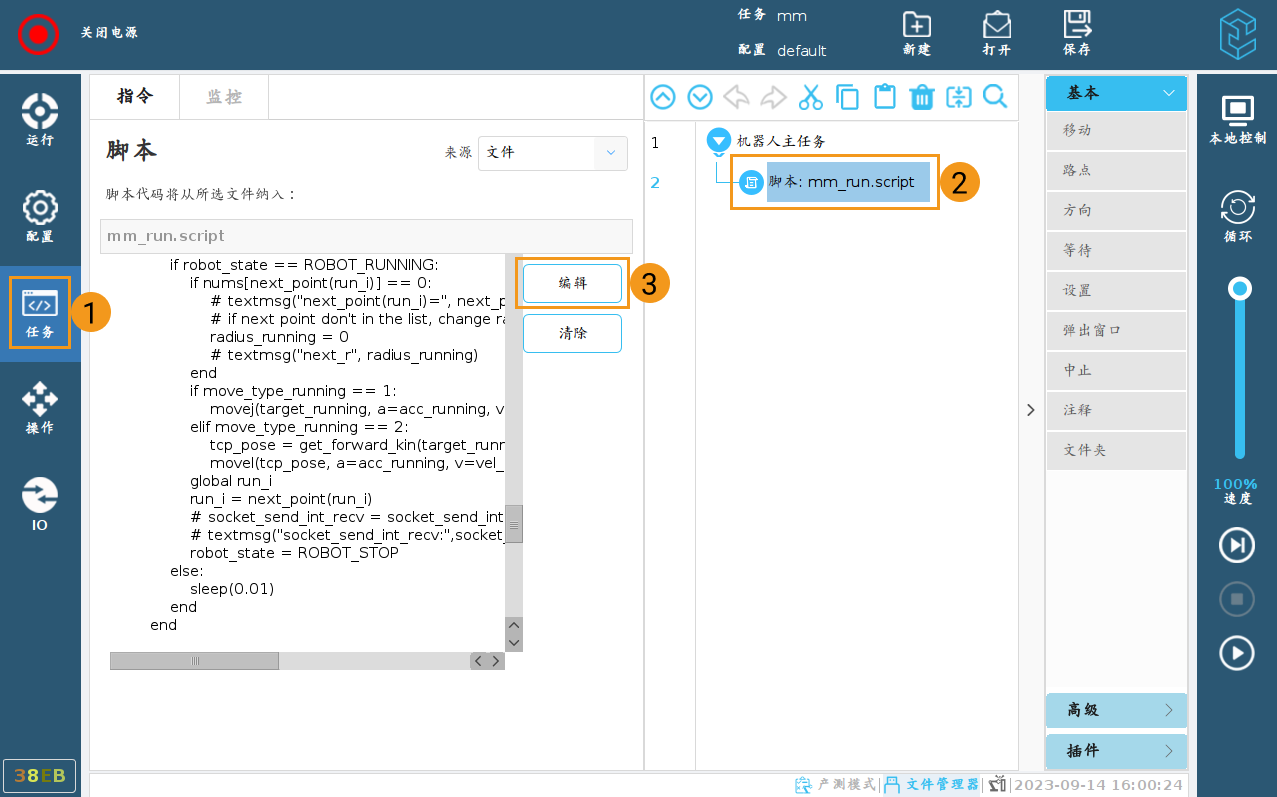Image resolution: width=1277 pixels, height=797 pixels.
Task: Collapse the 基本 command category
Action: coord(1116,93)
